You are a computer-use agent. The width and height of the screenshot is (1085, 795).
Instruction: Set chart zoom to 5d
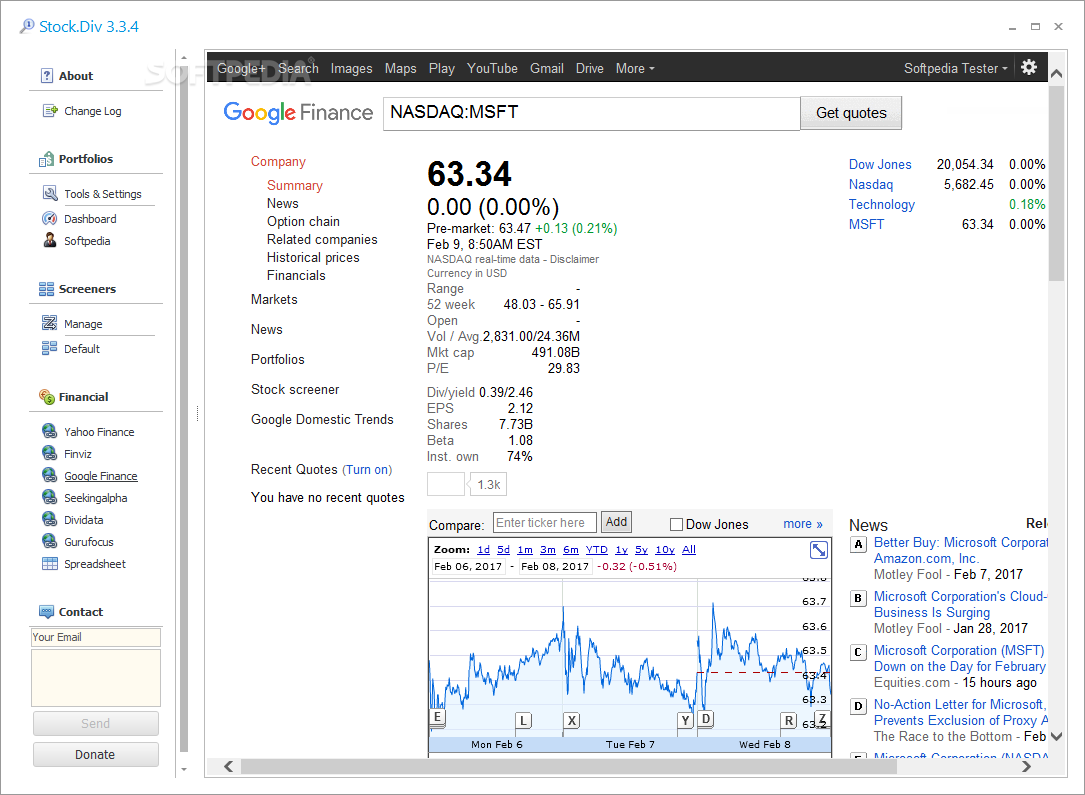pos(503,549)
